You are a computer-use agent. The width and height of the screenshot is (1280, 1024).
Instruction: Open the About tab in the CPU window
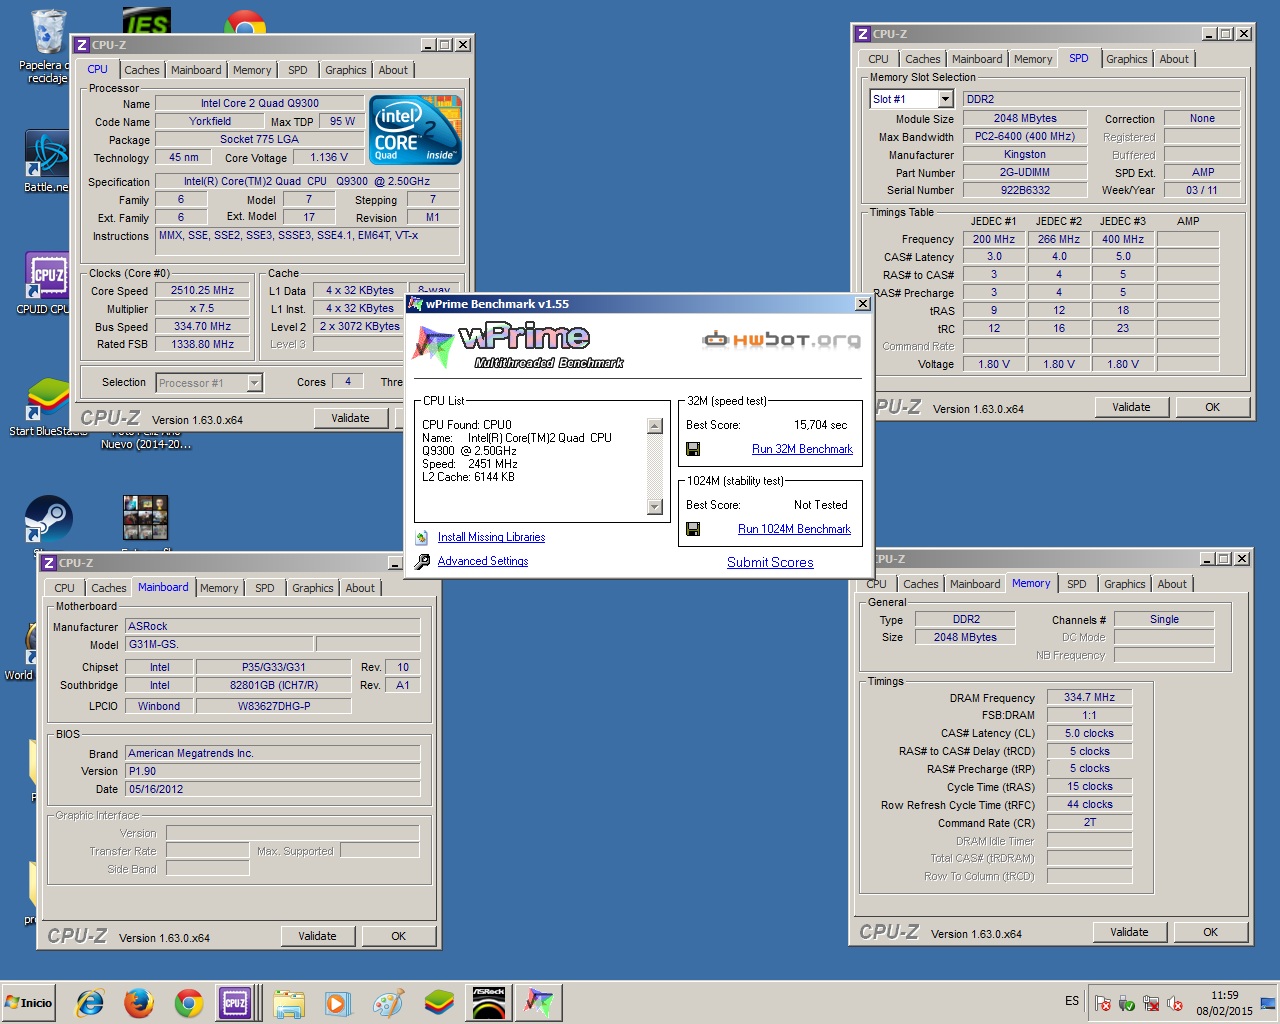[393, 70]
